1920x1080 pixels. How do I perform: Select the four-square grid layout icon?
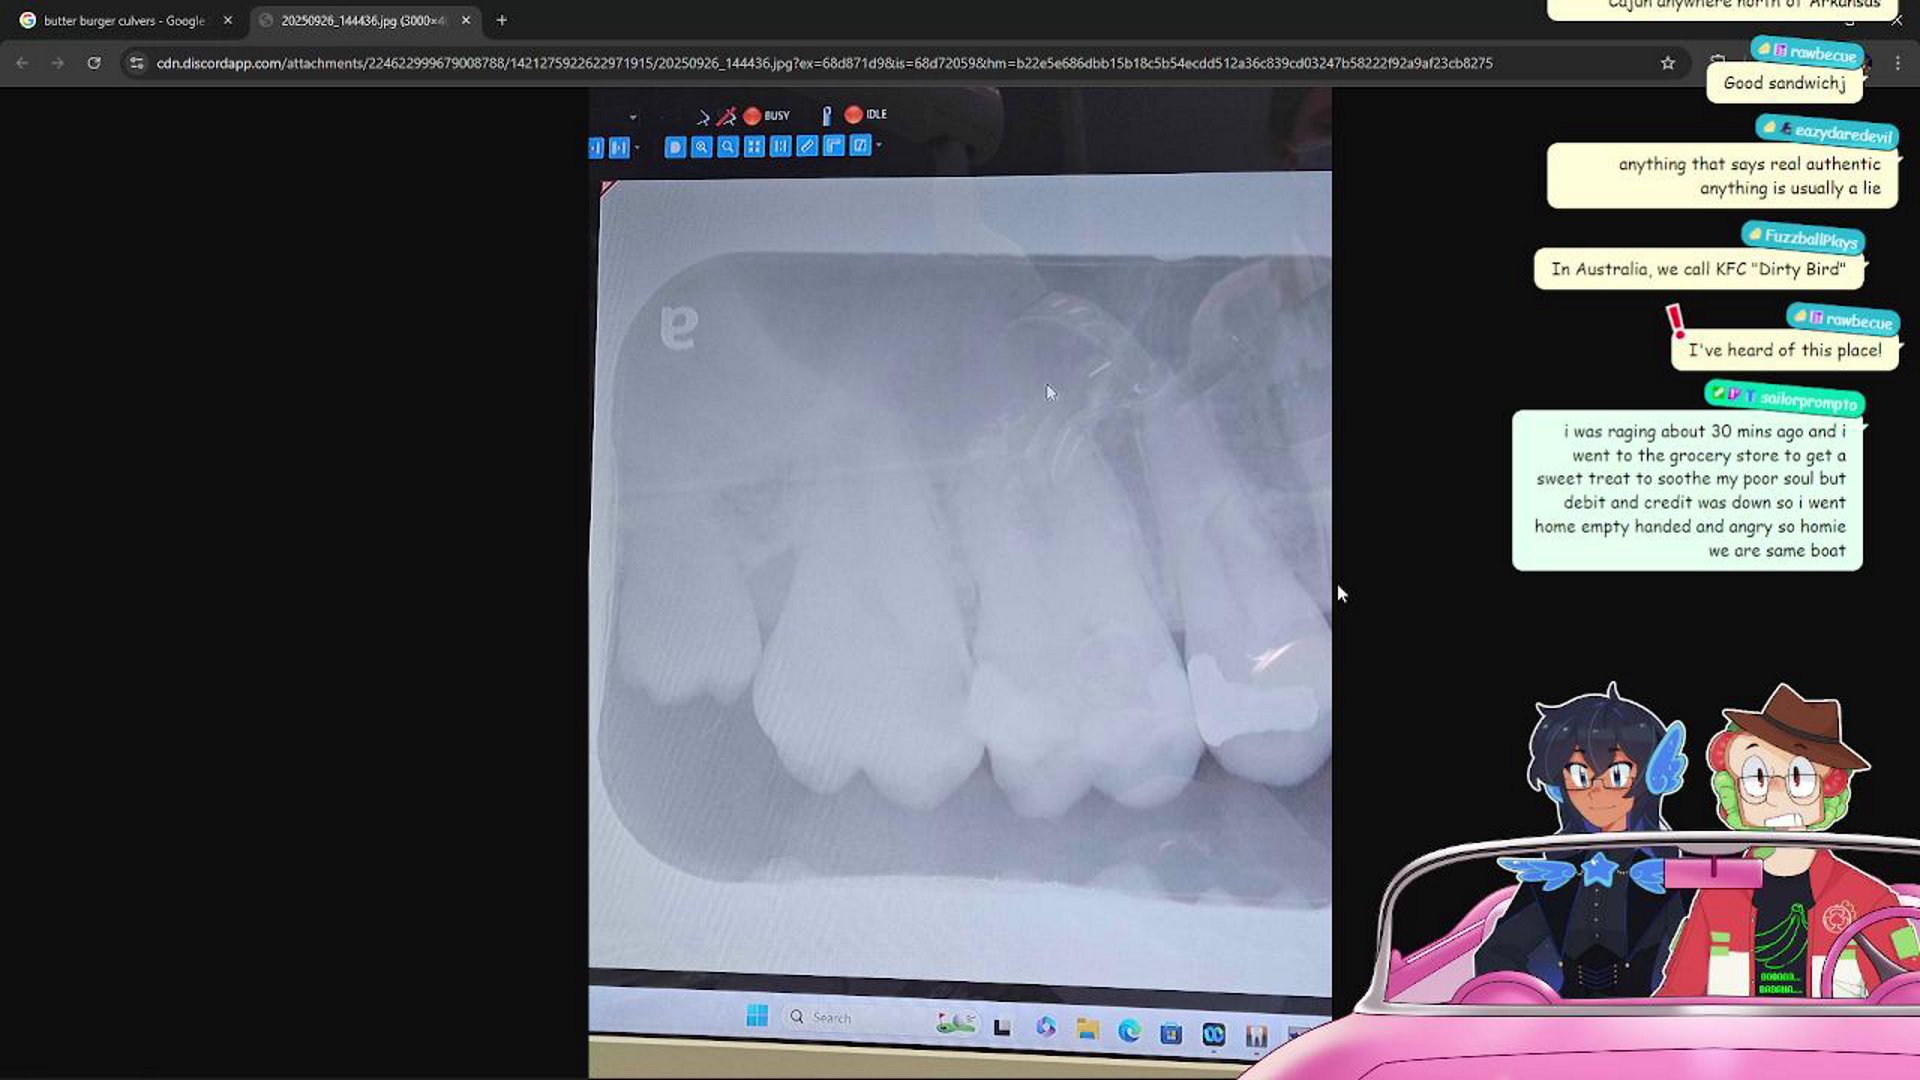pyautogui.click(x=754, y=147)
